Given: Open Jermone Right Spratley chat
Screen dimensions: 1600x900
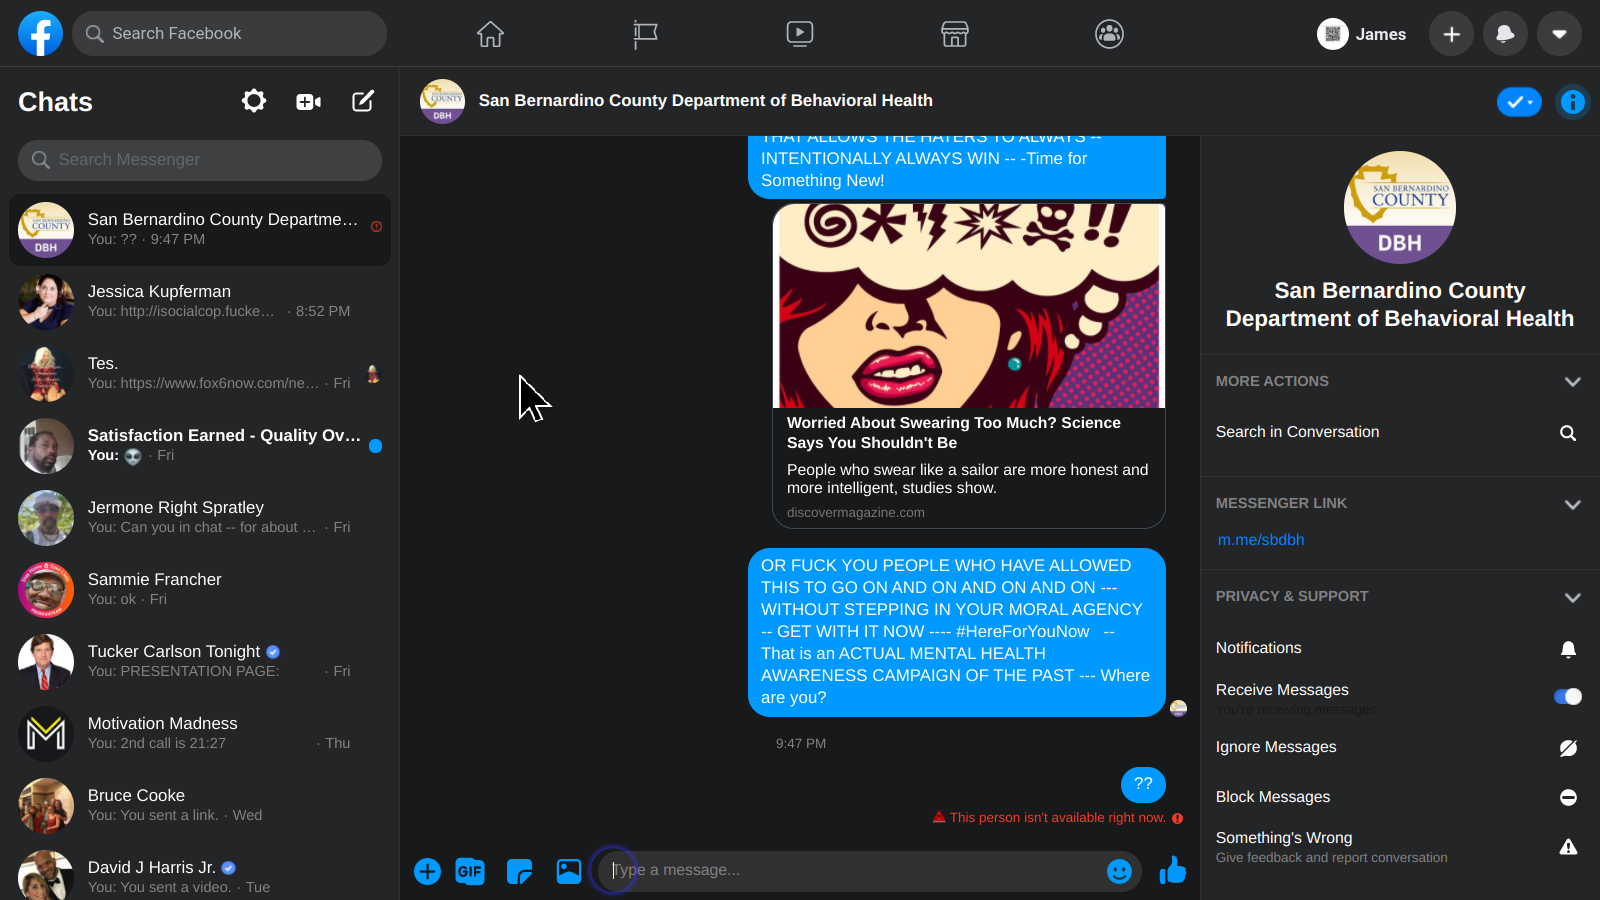Looking at the screenshot, I should 200,518.
